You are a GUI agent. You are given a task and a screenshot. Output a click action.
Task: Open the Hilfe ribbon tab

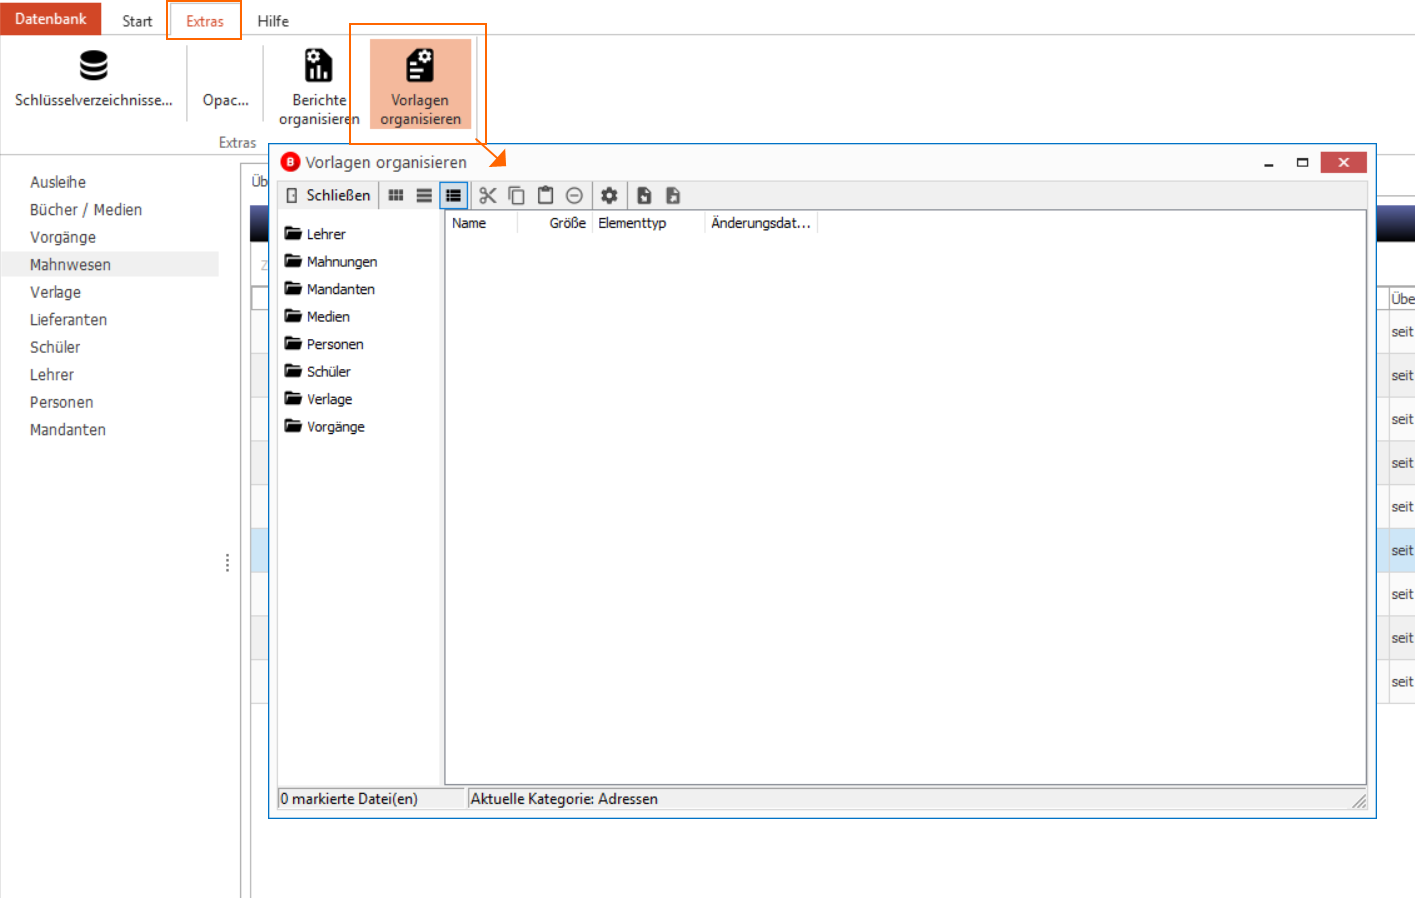click(273, 21)
